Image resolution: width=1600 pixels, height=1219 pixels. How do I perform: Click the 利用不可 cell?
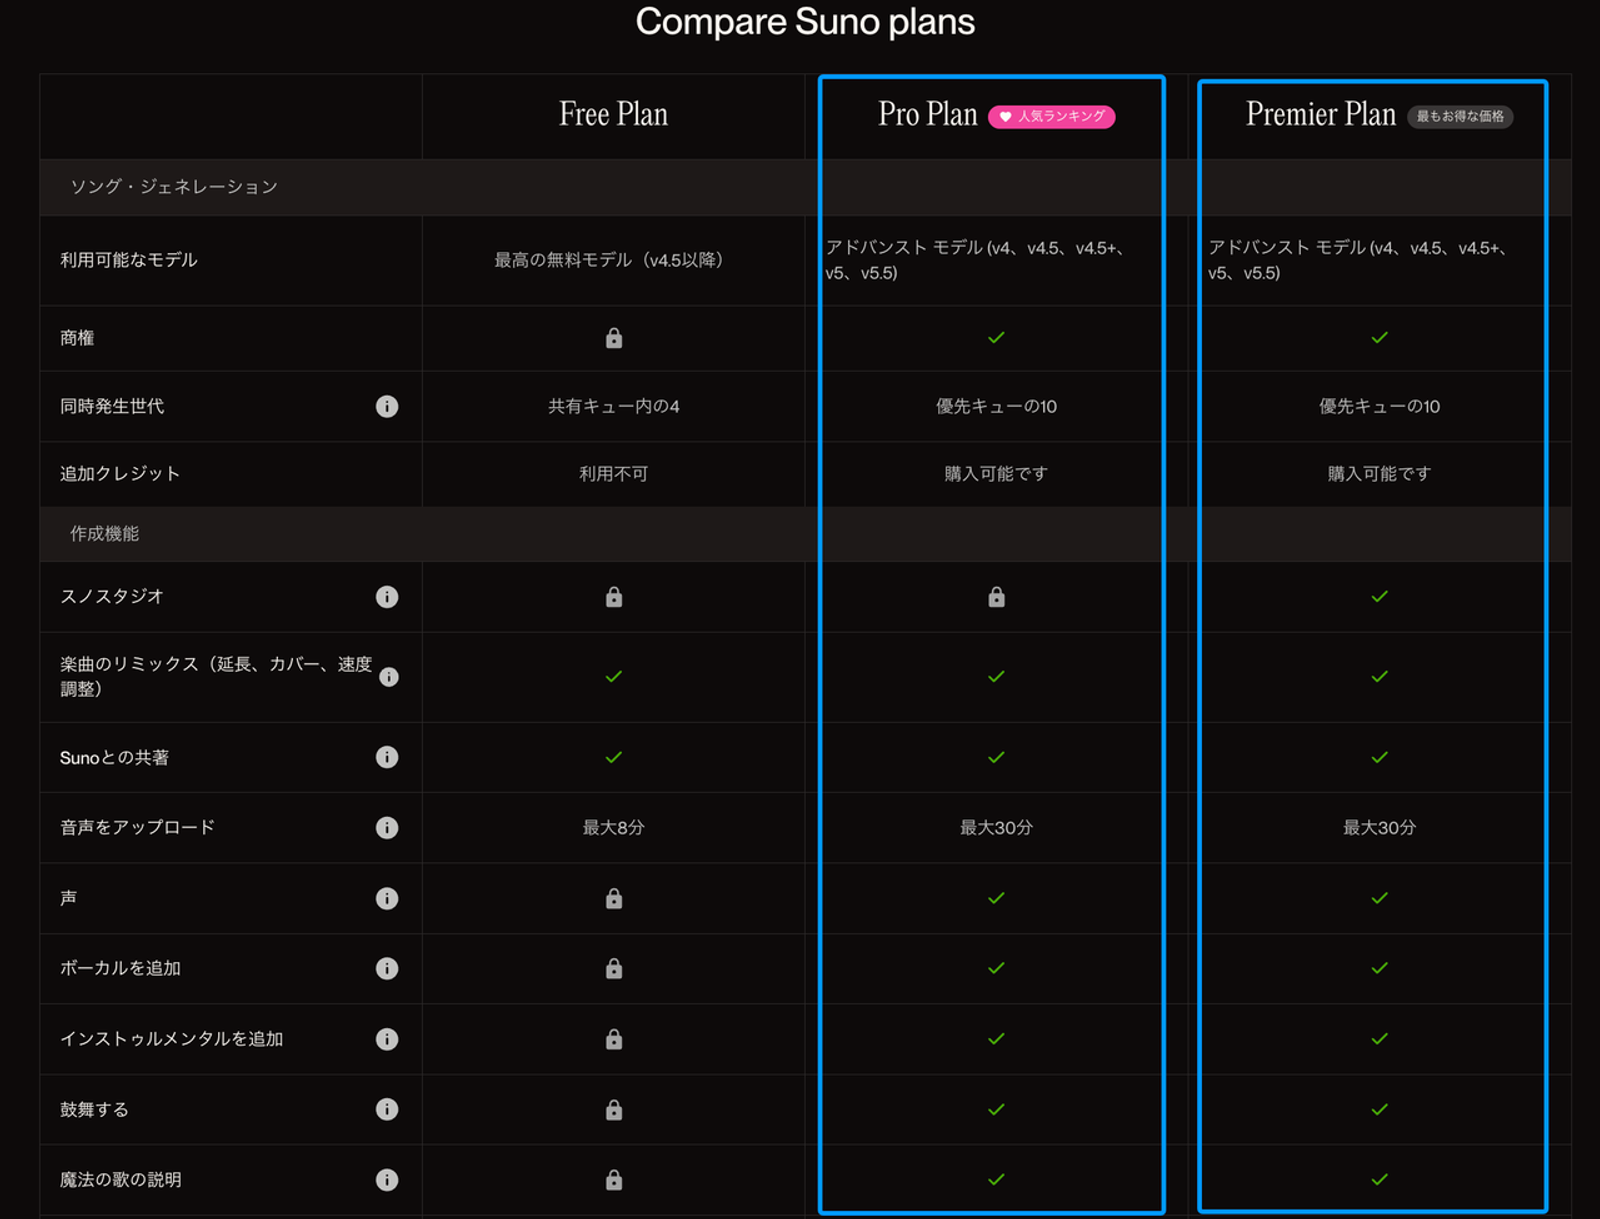614,474
